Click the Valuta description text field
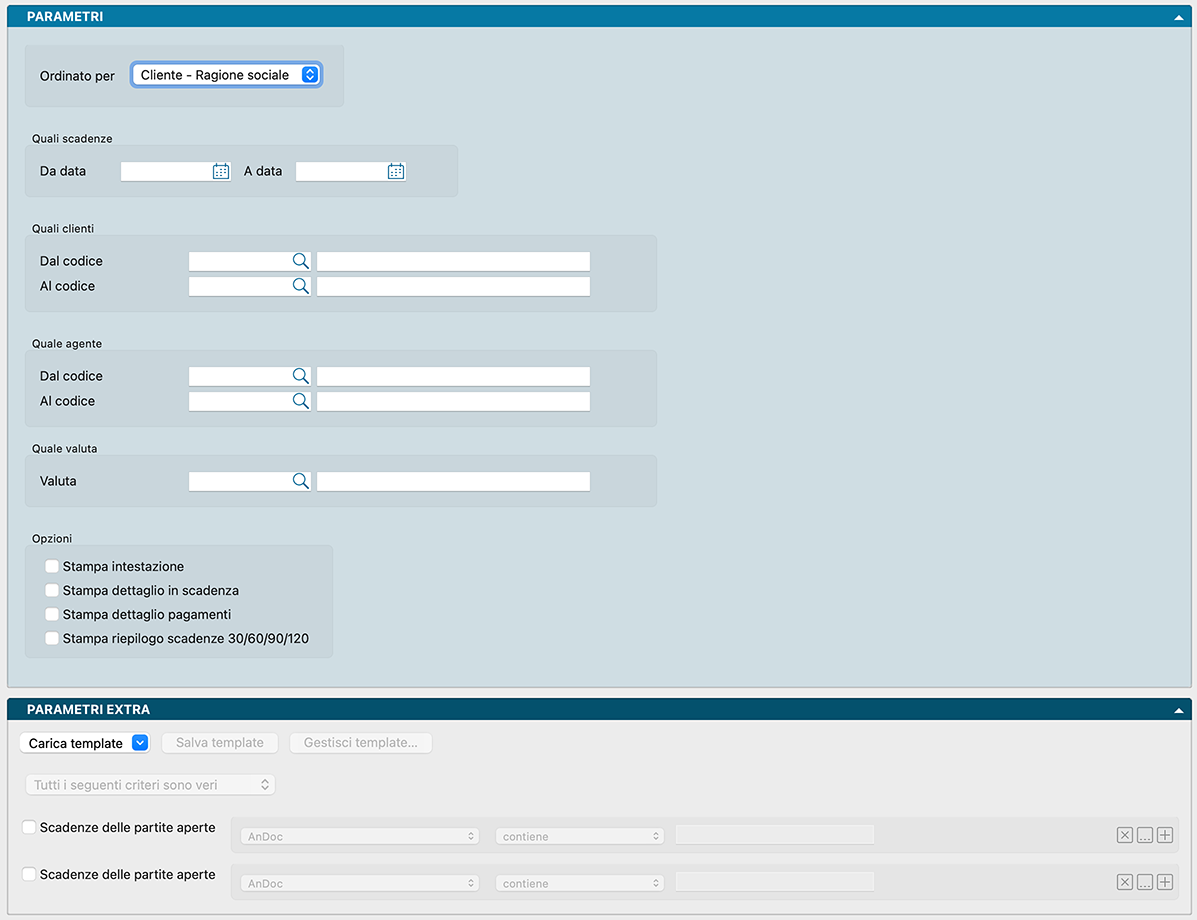The image size is (1197, 920). 453,481
